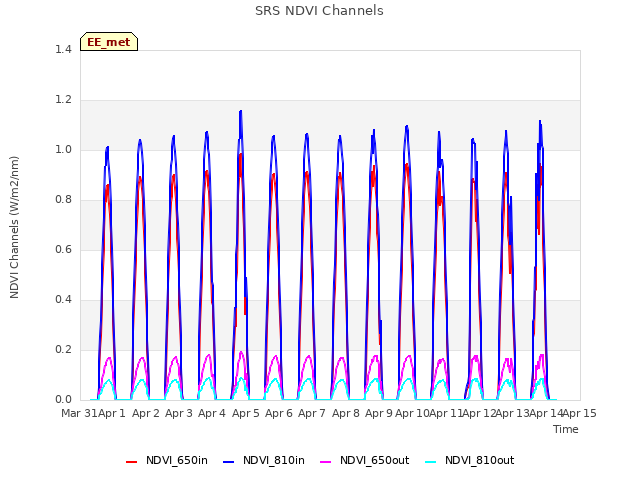This screenshot has width=640, height=480.
Task: Click the Apr 7 x-axis label
Action: 312,413
